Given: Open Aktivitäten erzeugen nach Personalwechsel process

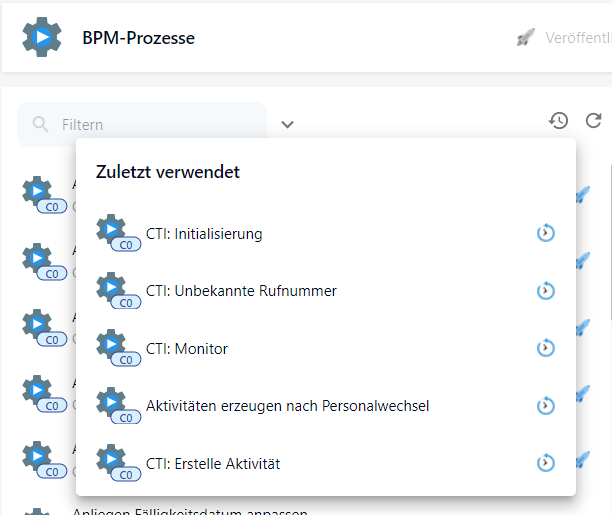Looking at the screenshot, I should coord(287,406).
